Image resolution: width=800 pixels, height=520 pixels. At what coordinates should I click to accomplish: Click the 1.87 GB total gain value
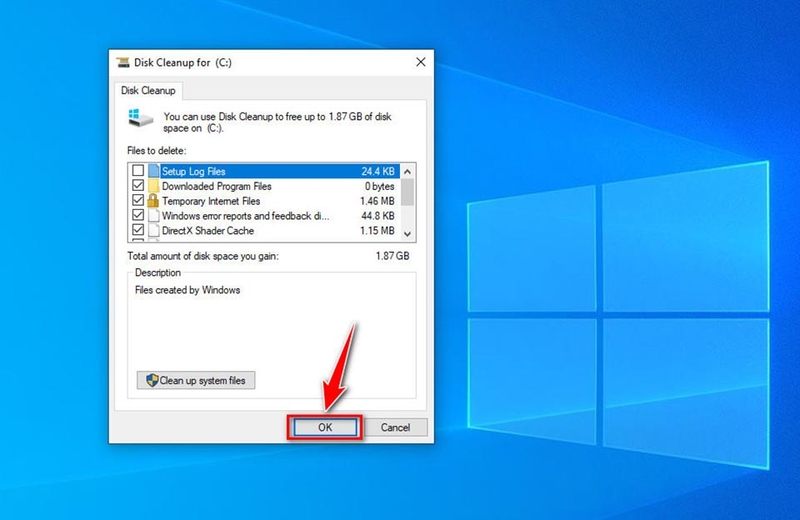[392, 256]
